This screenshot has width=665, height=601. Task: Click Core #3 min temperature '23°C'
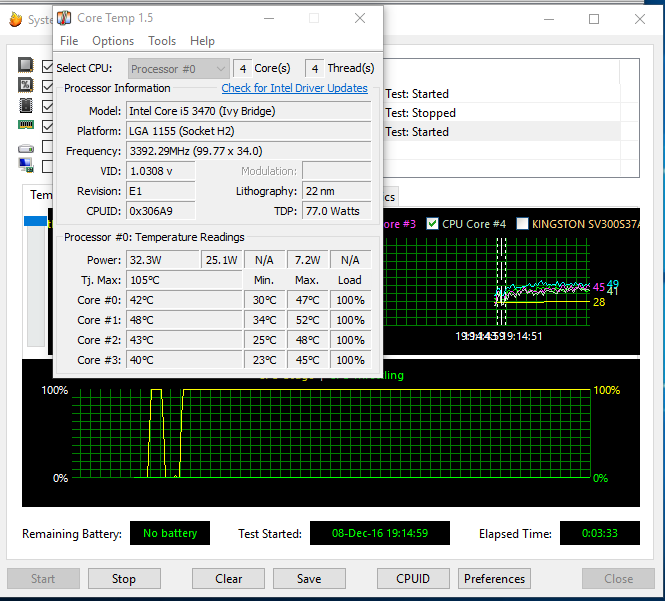(265, 360)
